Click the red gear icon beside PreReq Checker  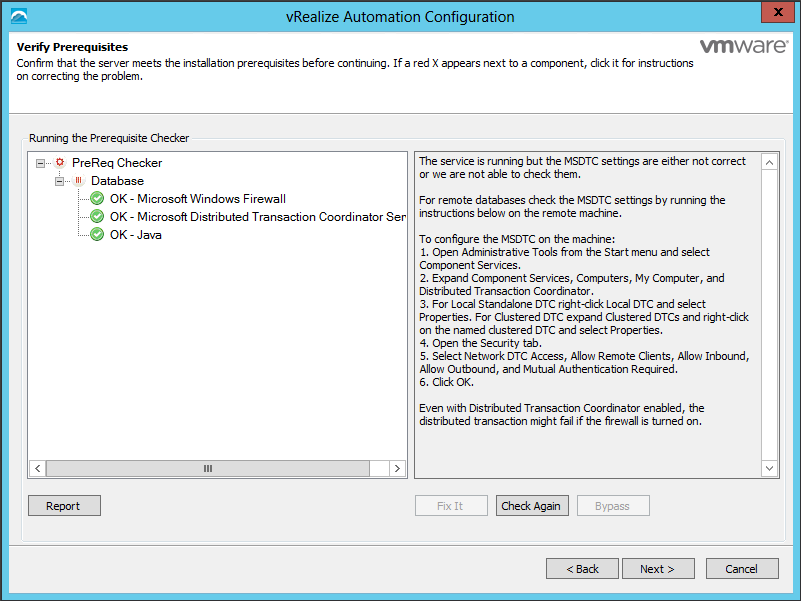60,163
